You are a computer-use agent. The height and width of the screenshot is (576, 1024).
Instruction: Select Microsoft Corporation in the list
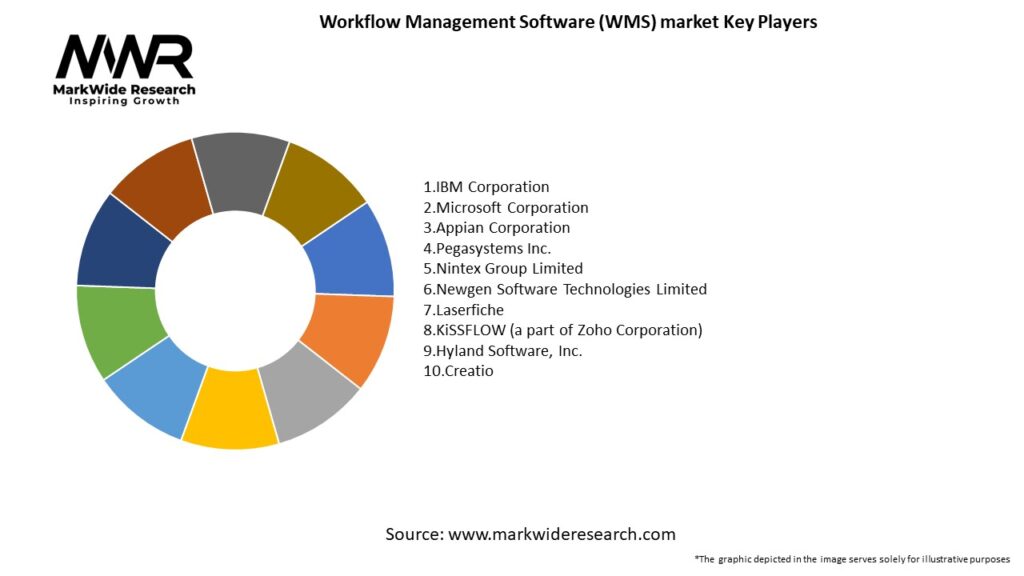click(506, 207)
